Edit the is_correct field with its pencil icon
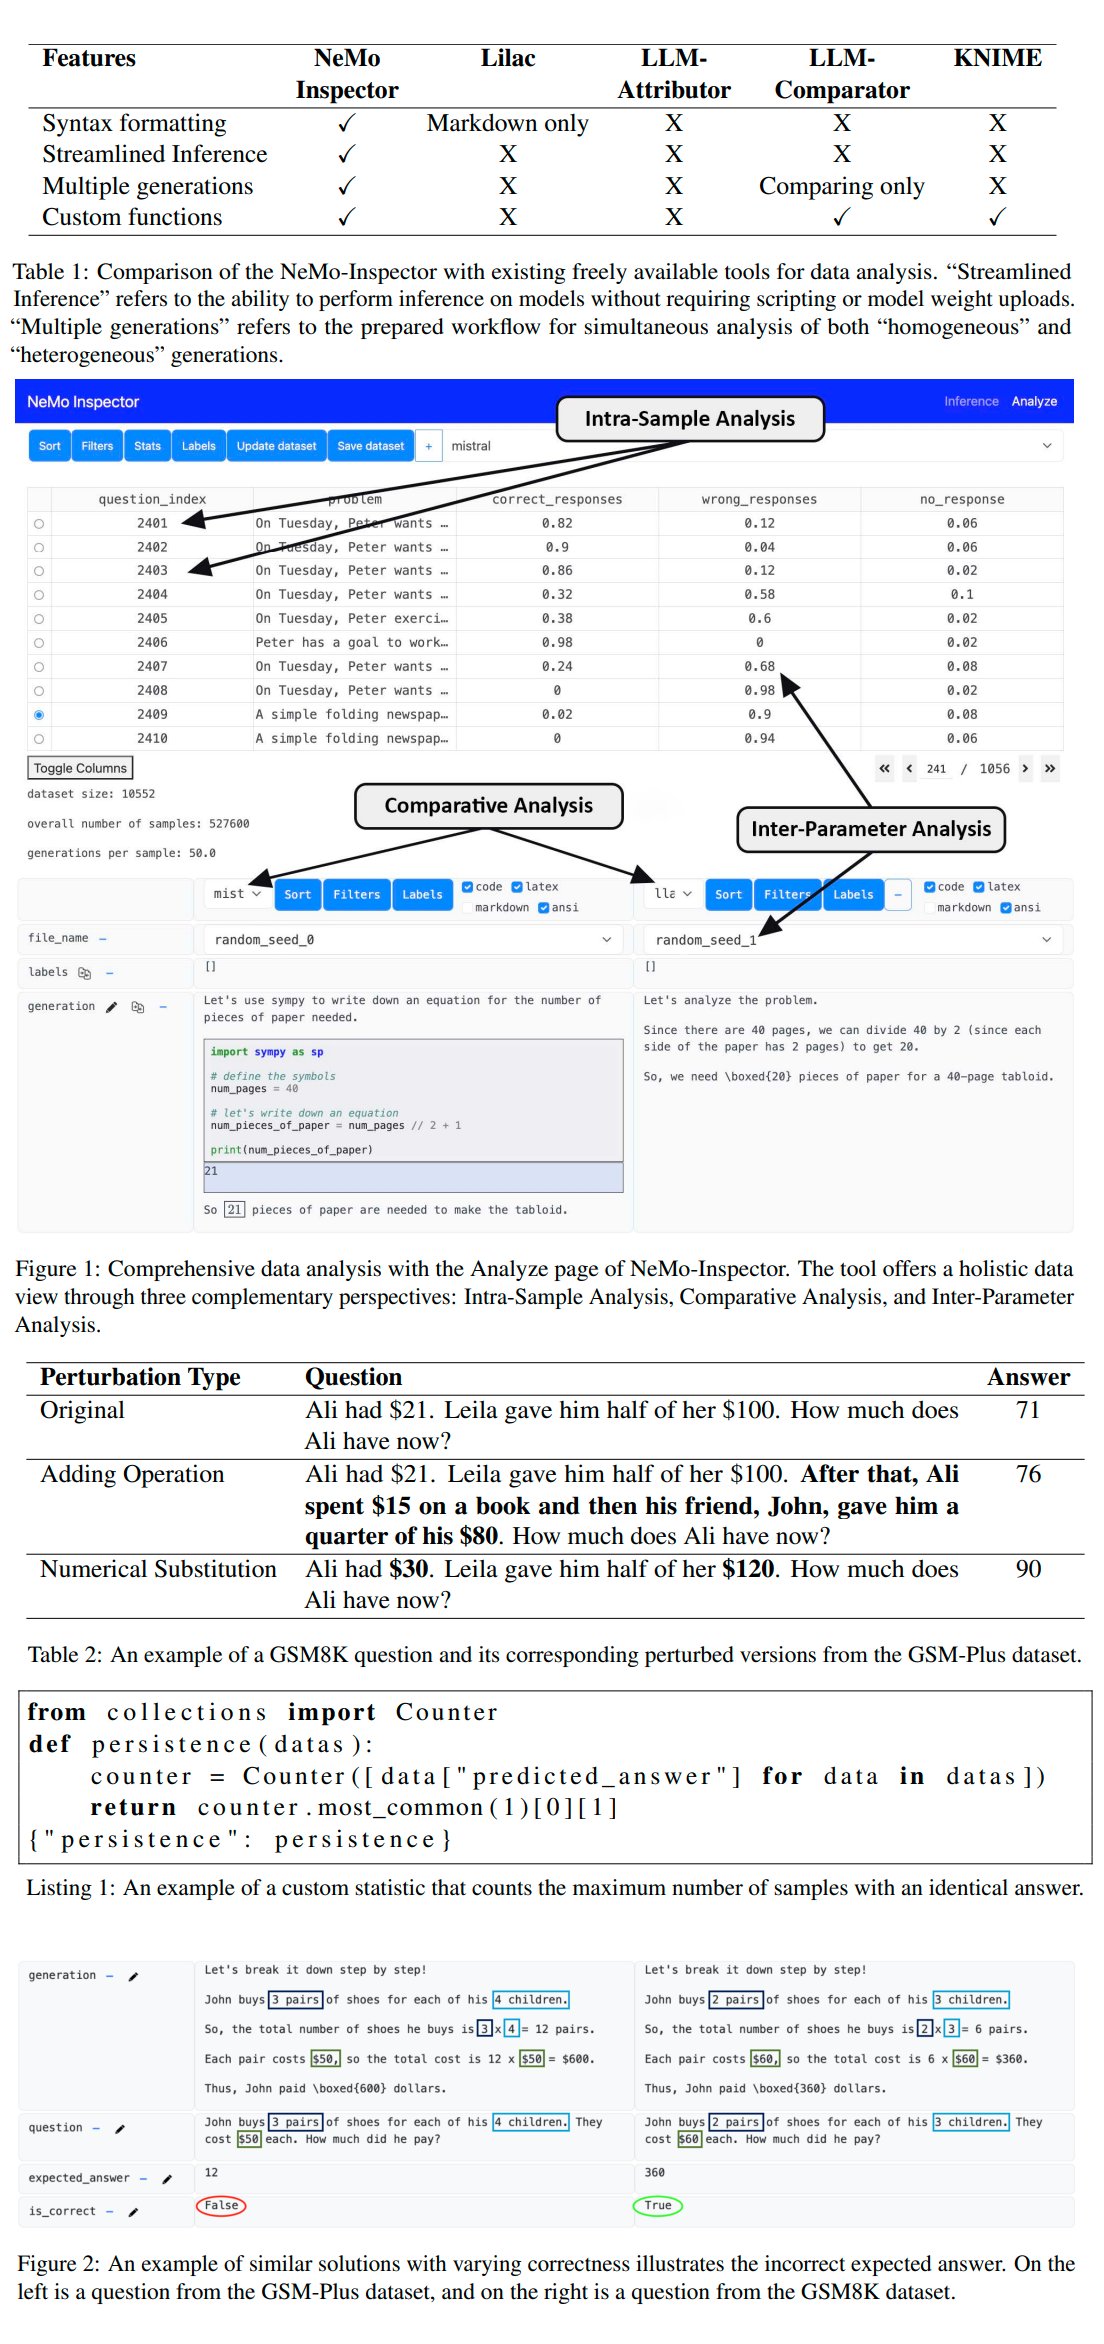Viewport: 1104px width, 2344px height. point(133,2211)
